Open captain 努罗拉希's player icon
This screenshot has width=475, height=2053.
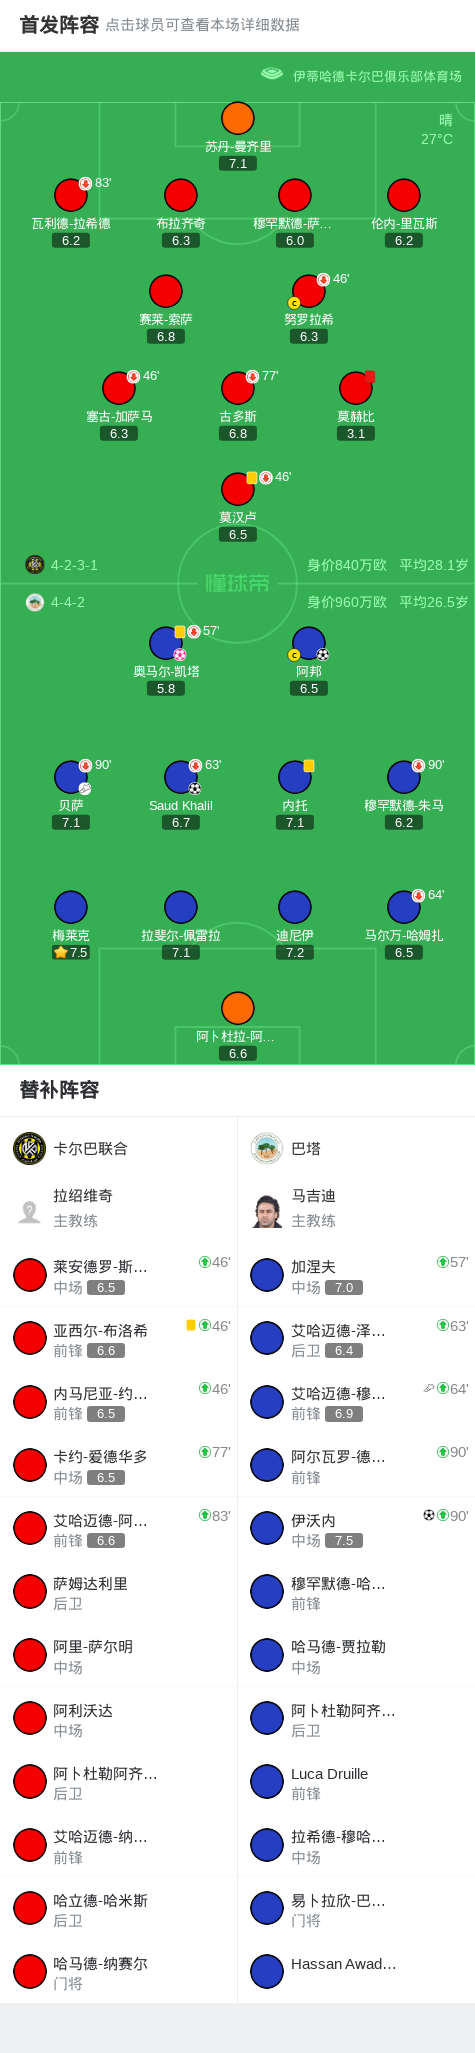309,291
